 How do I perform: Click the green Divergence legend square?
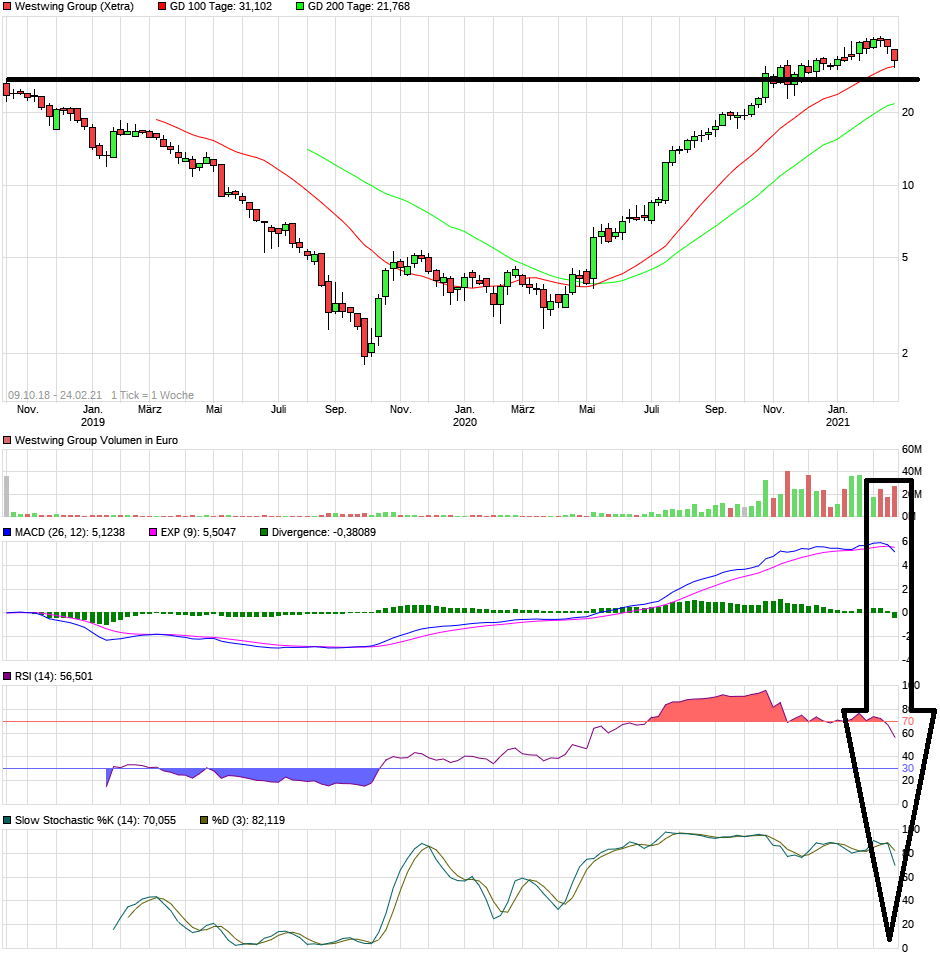point(264,533)
